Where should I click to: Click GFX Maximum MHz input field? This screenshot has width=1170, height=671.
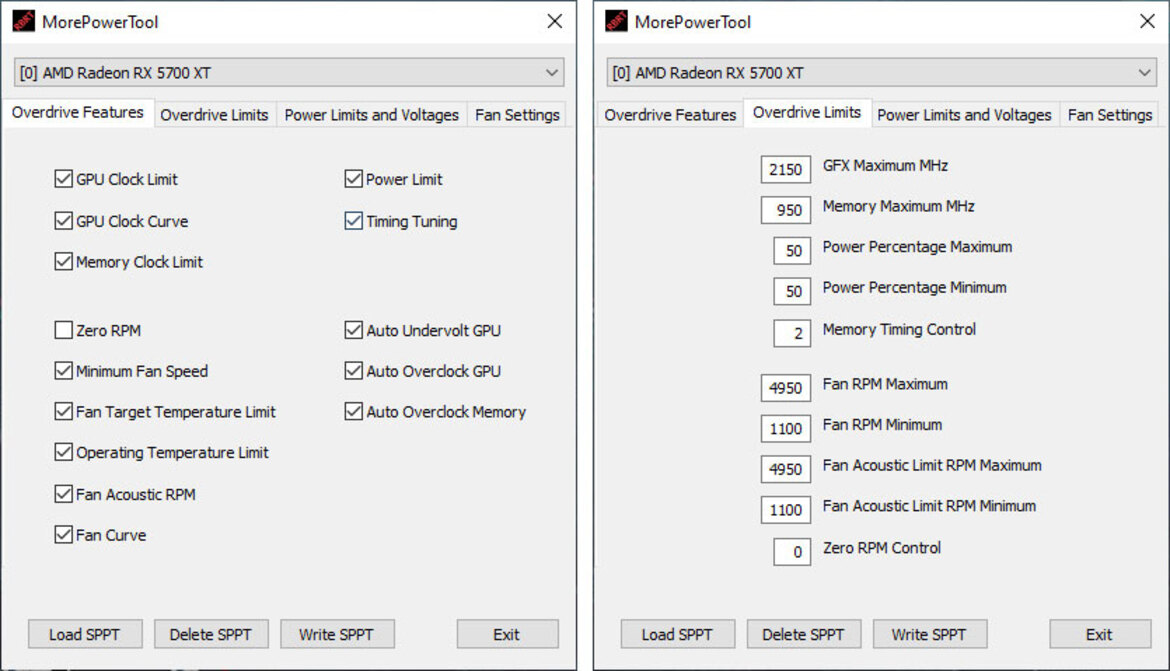point(786,169)
